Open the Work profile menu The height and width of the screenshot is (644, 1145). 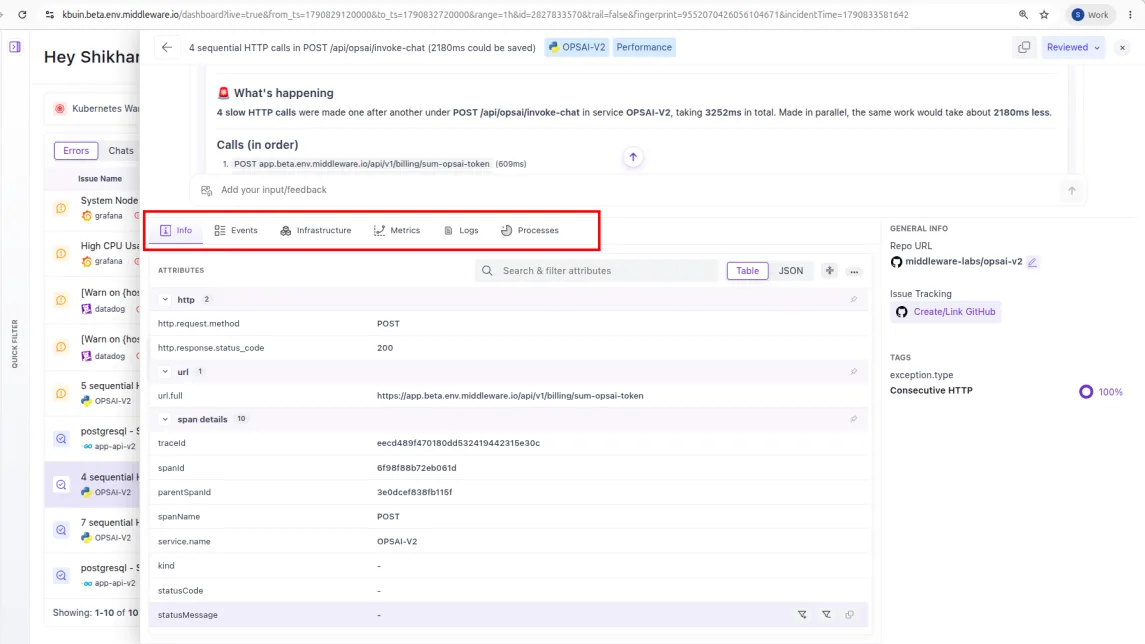1090,15
